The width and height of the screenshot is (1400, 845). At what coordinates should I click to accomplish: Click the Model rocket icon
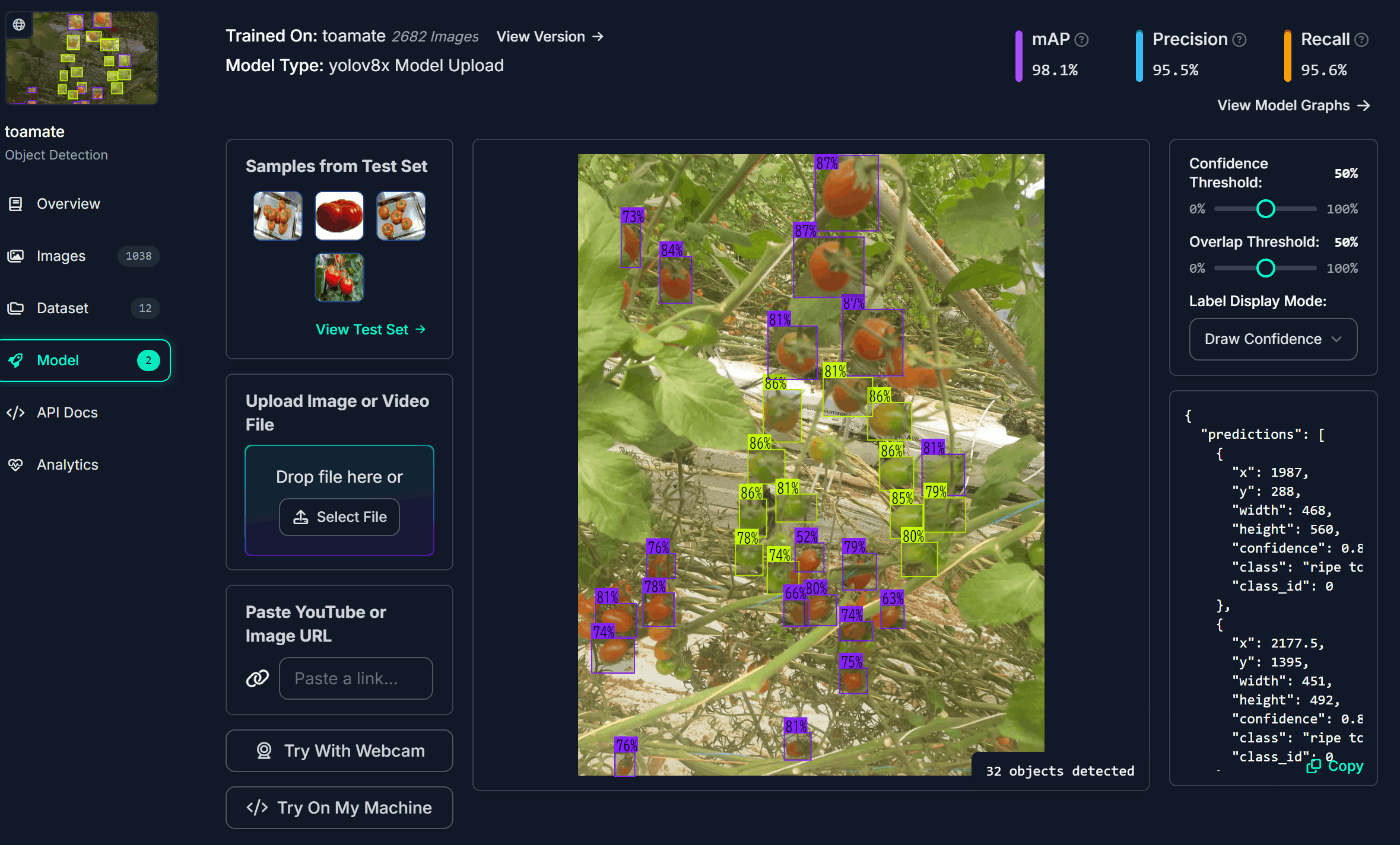click(x=15, y=360)
